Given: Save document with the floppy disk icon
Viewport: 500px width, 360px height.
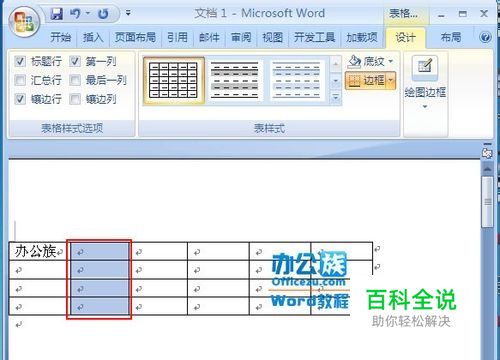Looking at the screenshot, I should 57,14.
